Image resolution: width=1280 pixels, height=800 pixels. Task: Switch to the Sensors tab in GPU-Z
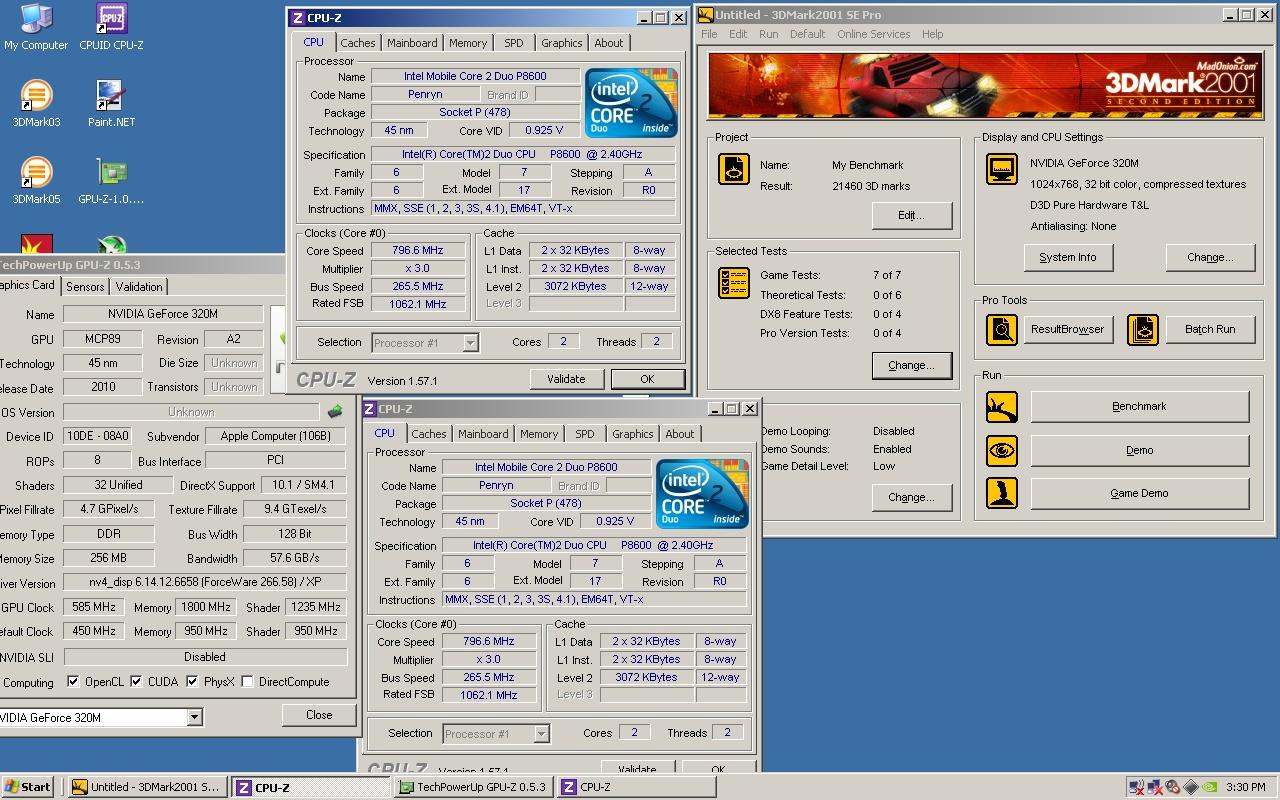[85, 287]
